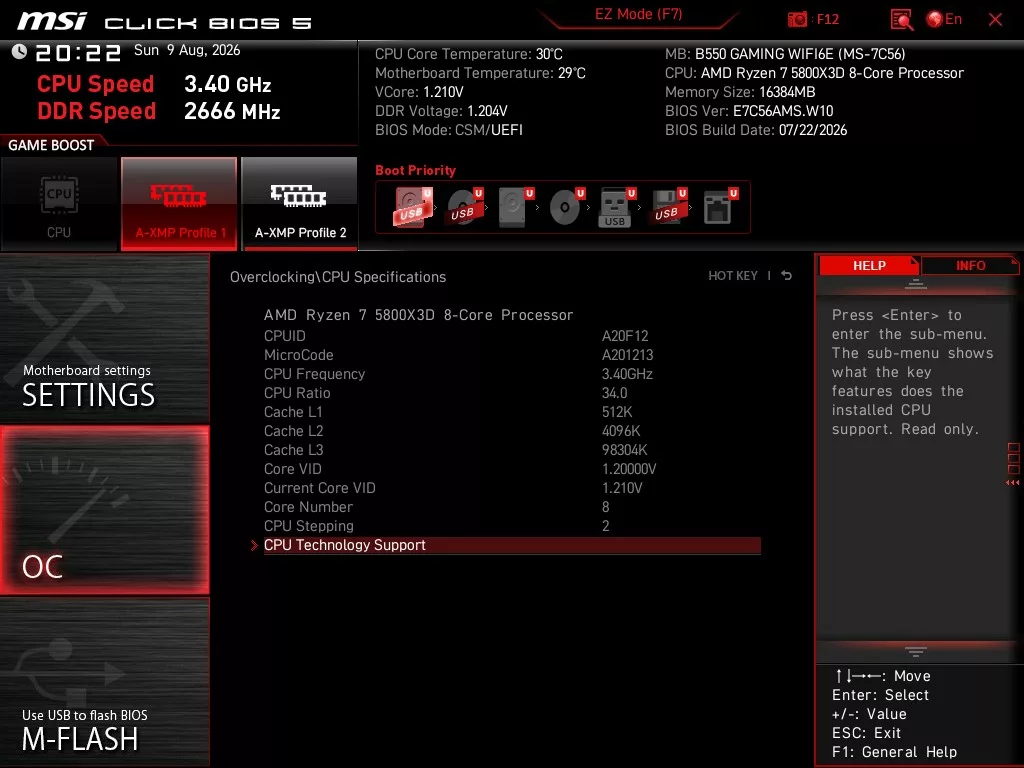Toggle the Game Boost CPU button
The width and height of the screenshot is (1024, 768).
pos(59,204)
